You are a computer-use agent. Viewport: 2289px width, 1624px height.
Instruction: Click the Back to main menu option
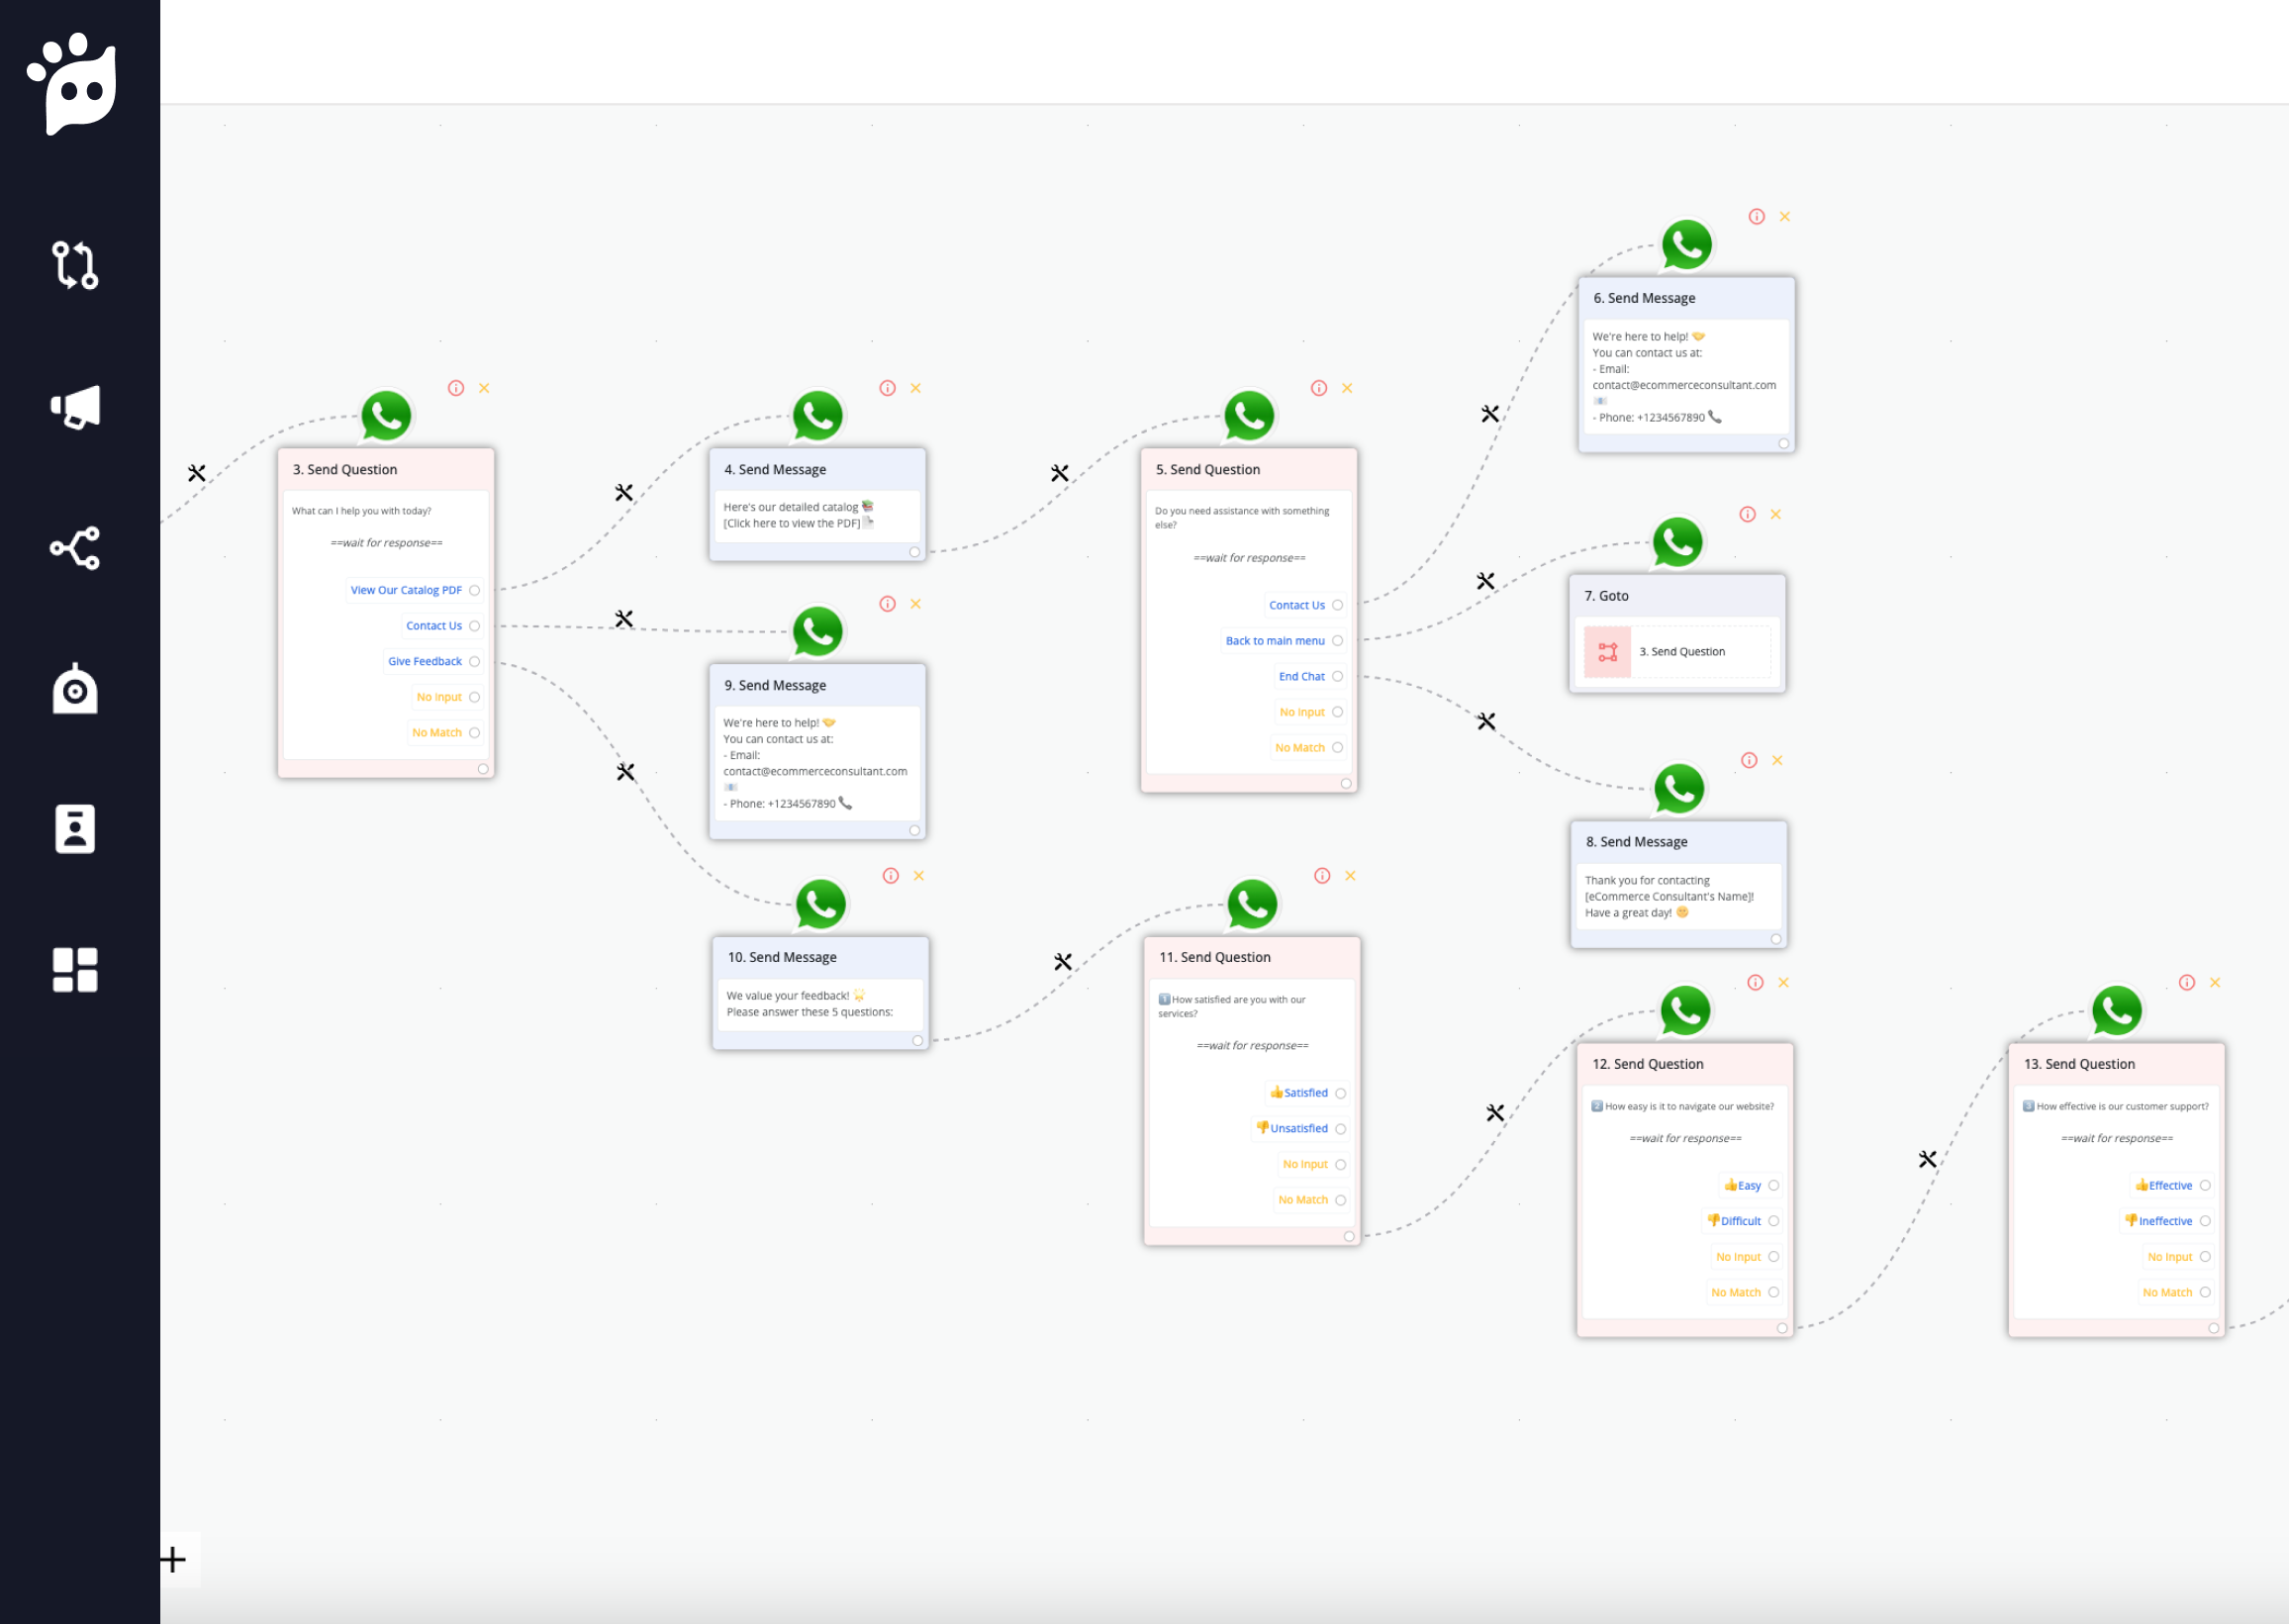[x=1275, y=641]
